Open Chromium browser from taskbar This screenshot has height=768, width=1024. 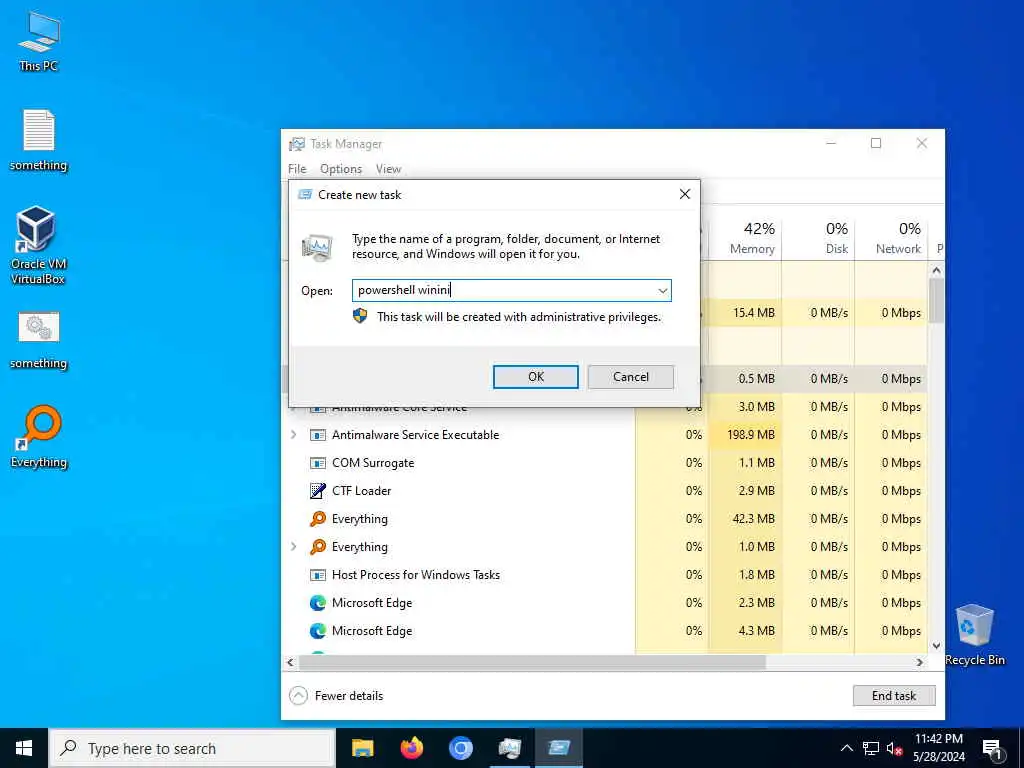tap(460, 748)
